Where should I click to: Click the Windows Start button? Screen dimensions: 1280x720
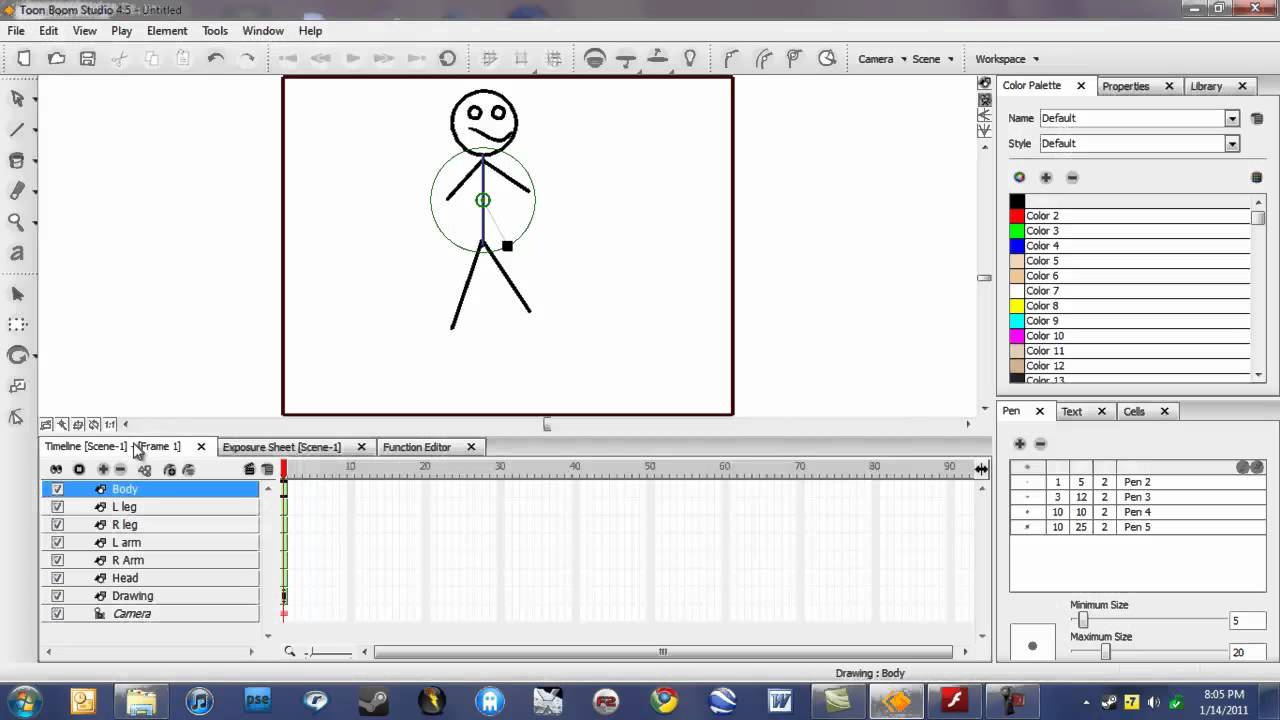pos(24,700)
